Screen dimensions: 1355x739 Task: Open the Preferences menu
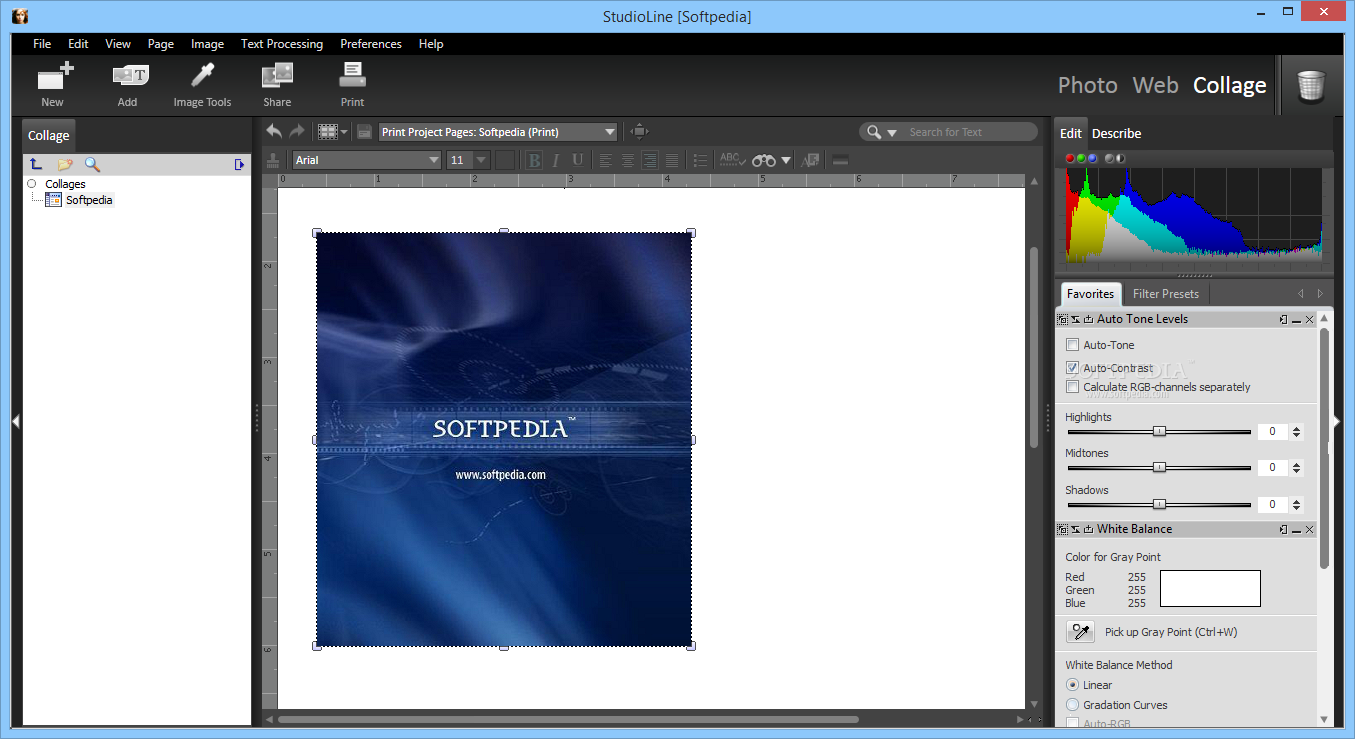[371, 44]
